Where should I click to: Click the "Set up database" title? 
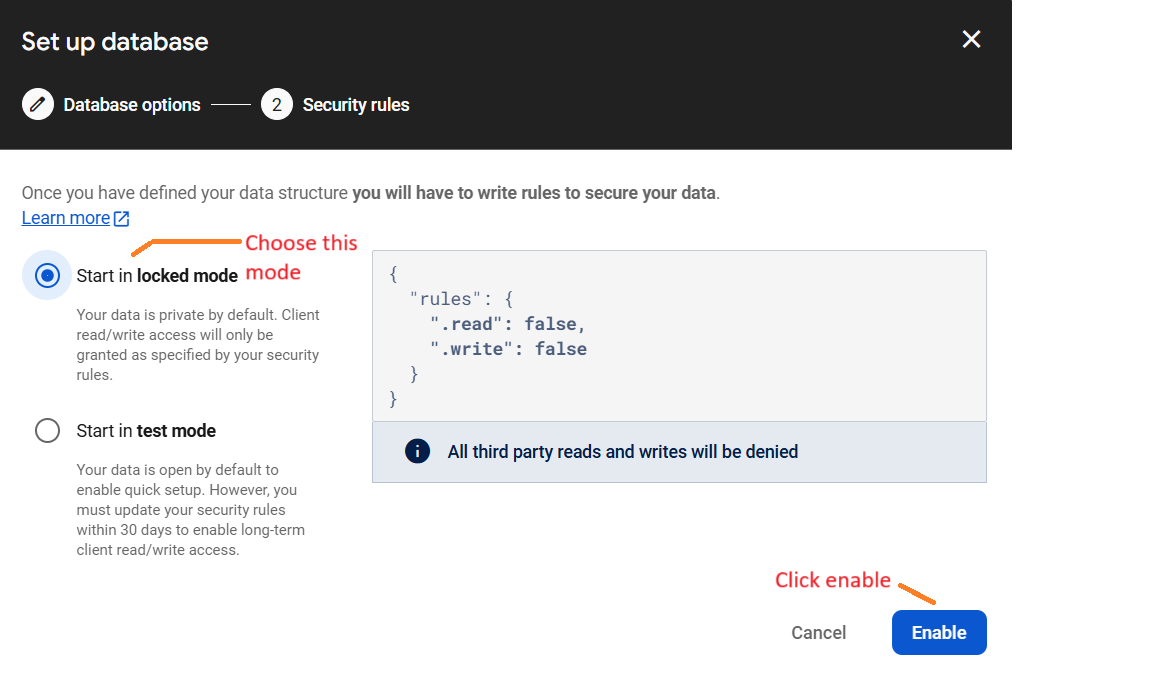pyautogui.click(x=114, y=41)
